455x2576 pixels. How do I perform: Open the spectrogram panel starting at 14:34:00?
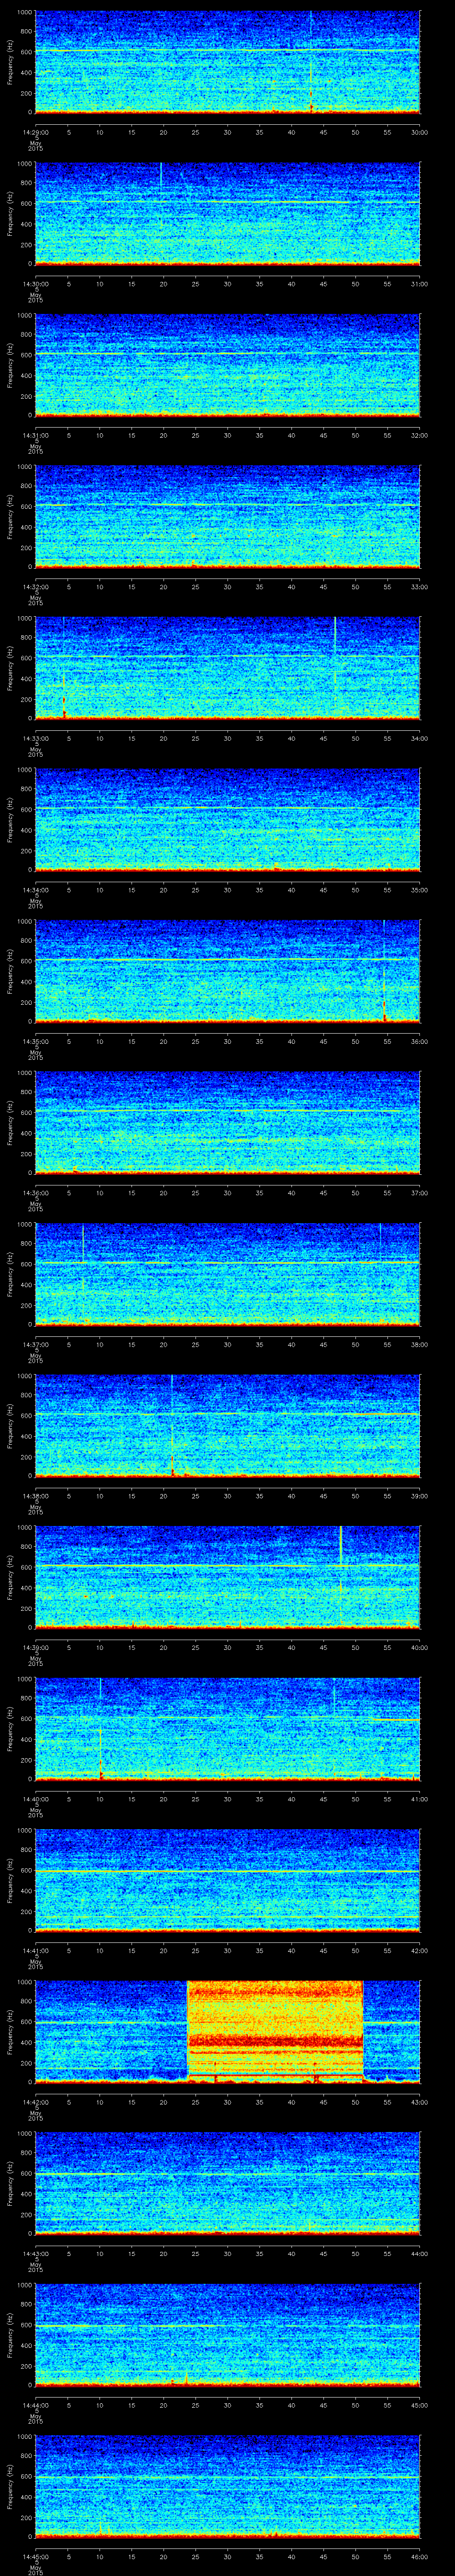227,819
